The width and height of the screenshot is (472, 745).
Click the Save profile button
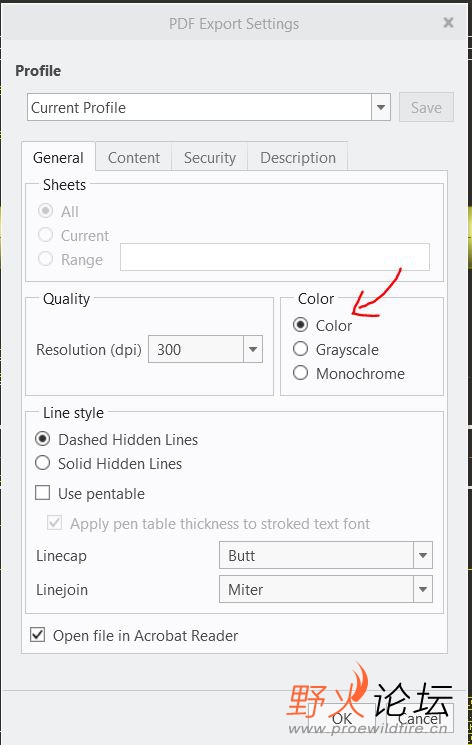[x=426, y=107]
